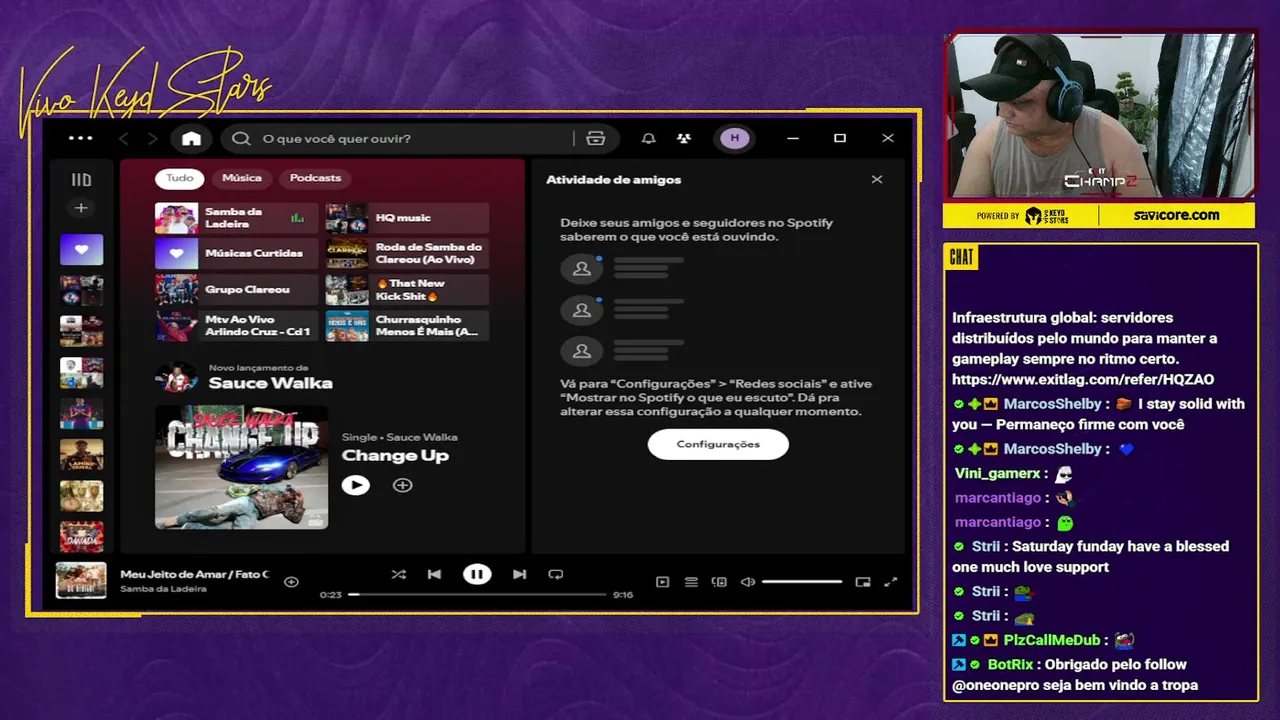Viewport: 1280px width, 720px height.
Task: Open the Sauce Walka artist link
Action: click(270, 383)
